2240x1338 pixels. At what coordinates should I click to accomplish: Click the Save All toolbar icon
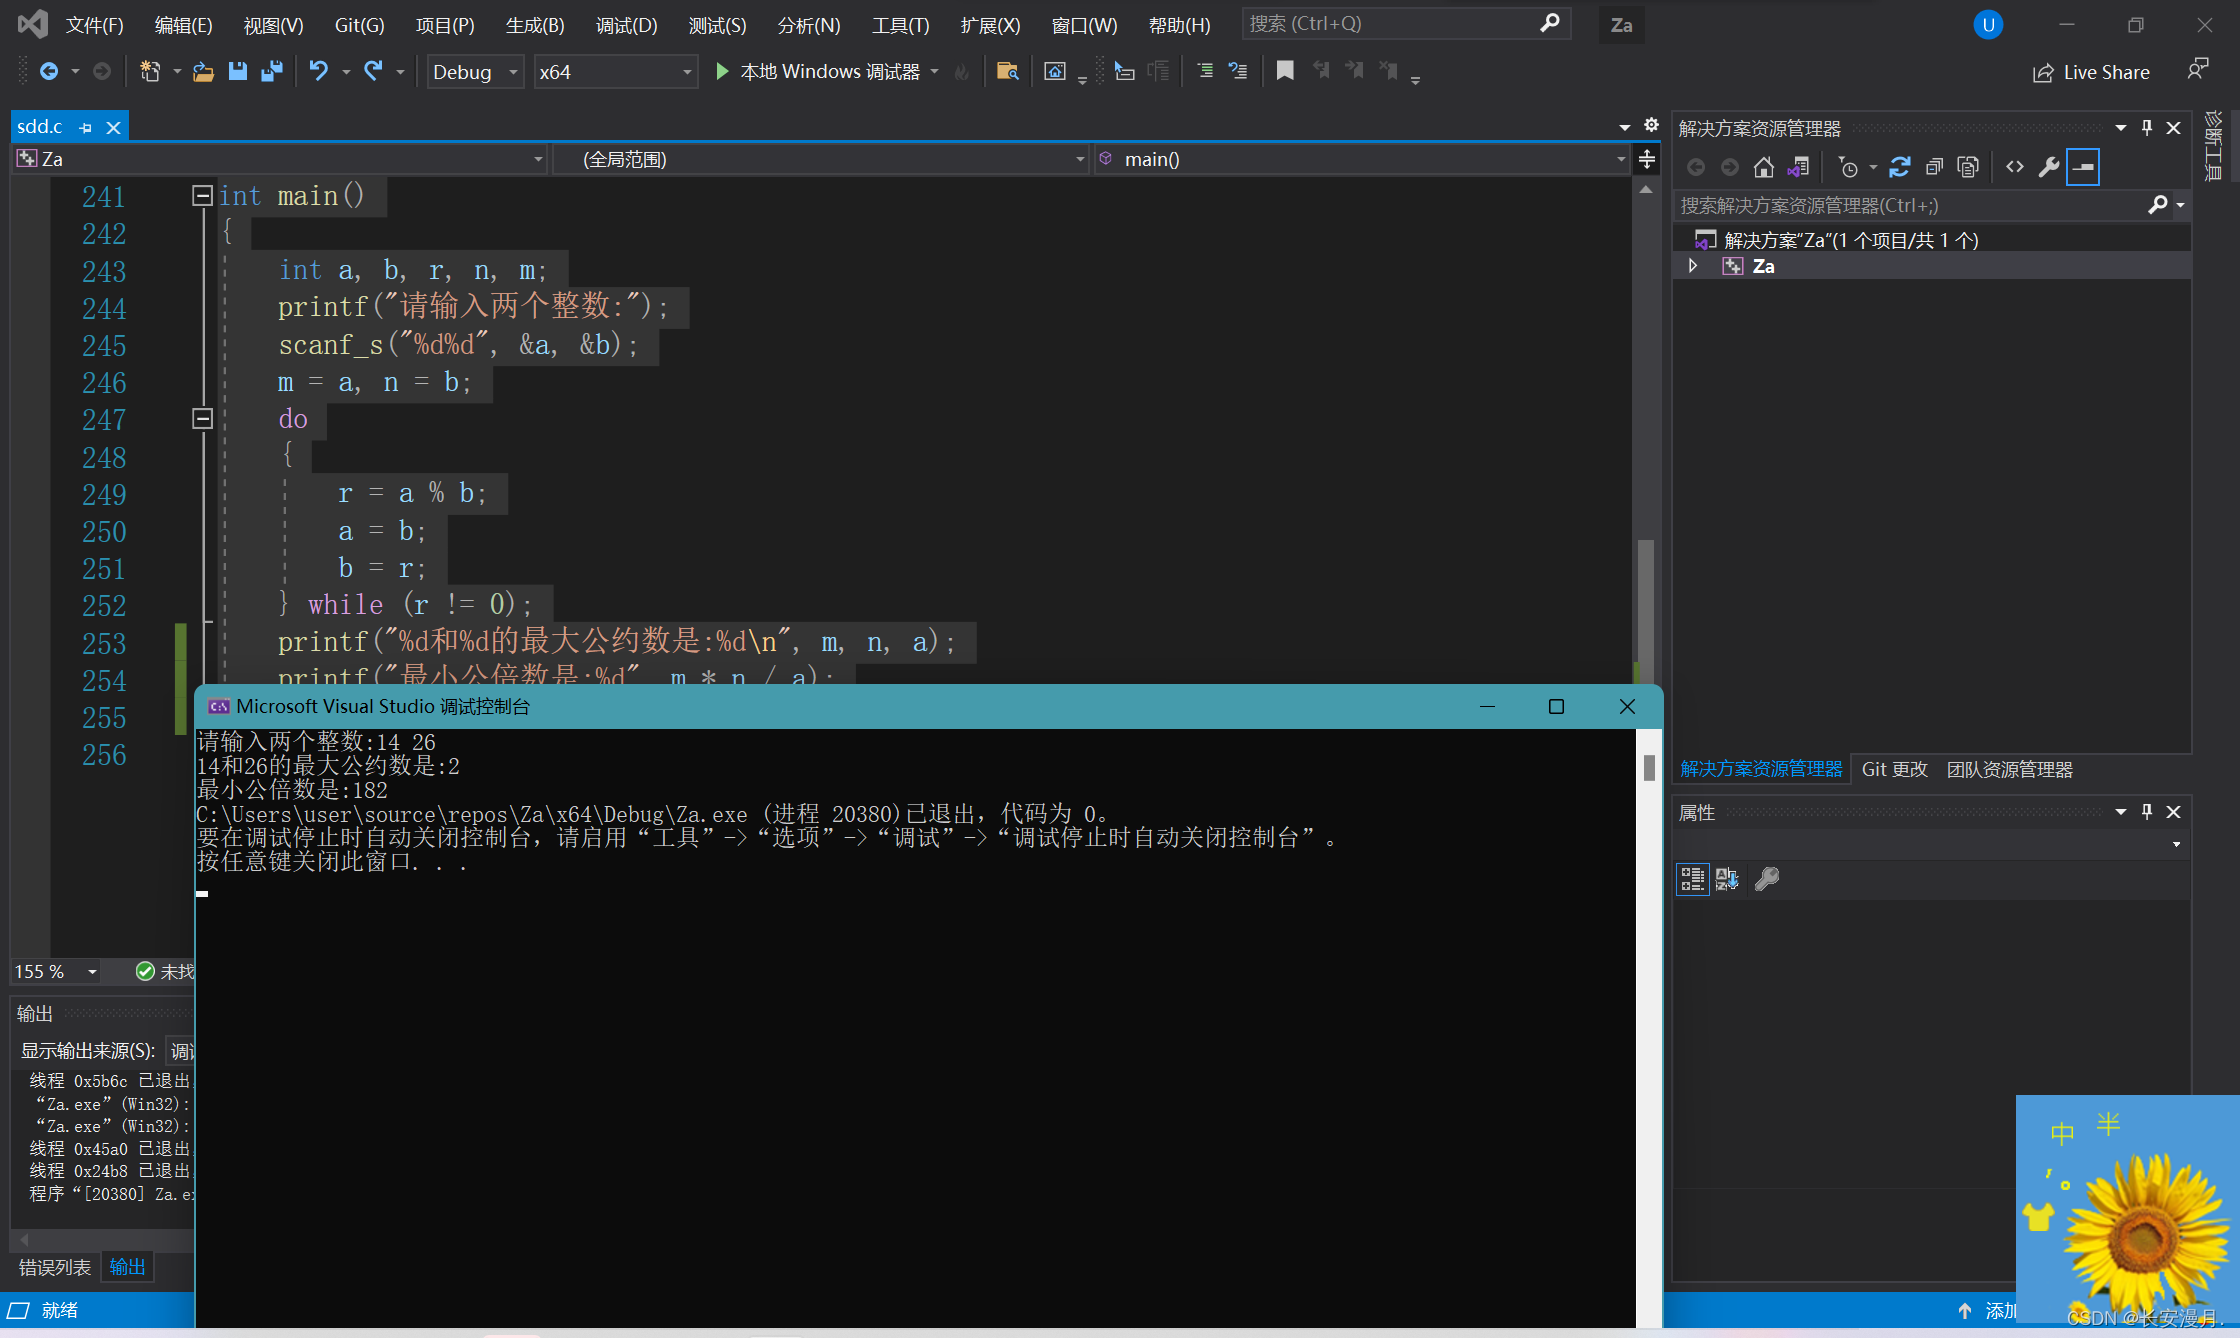[x=271, y=71]
